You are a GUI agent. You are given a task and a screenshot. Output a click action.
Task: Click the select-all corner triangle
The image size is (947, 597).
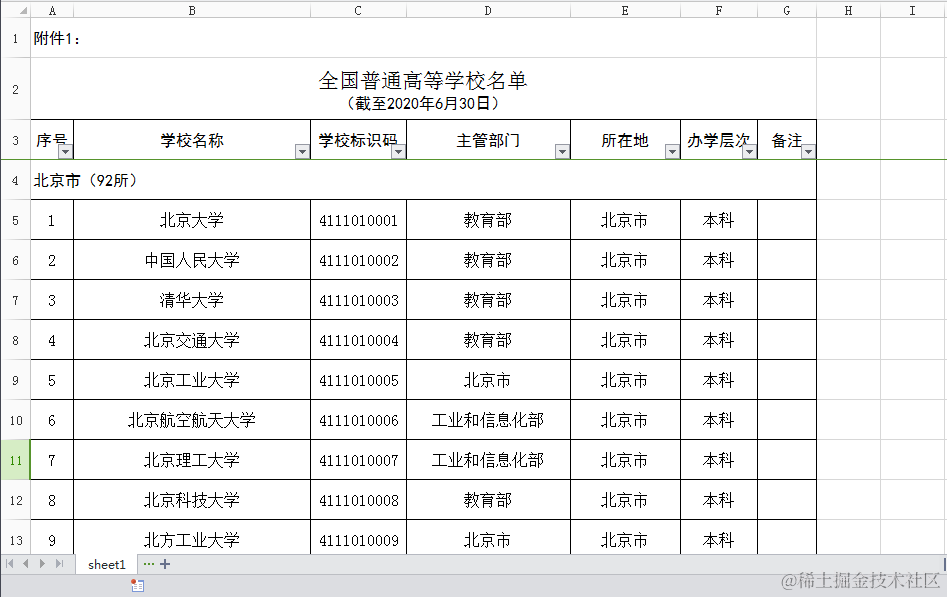click(x=23, y=11)
